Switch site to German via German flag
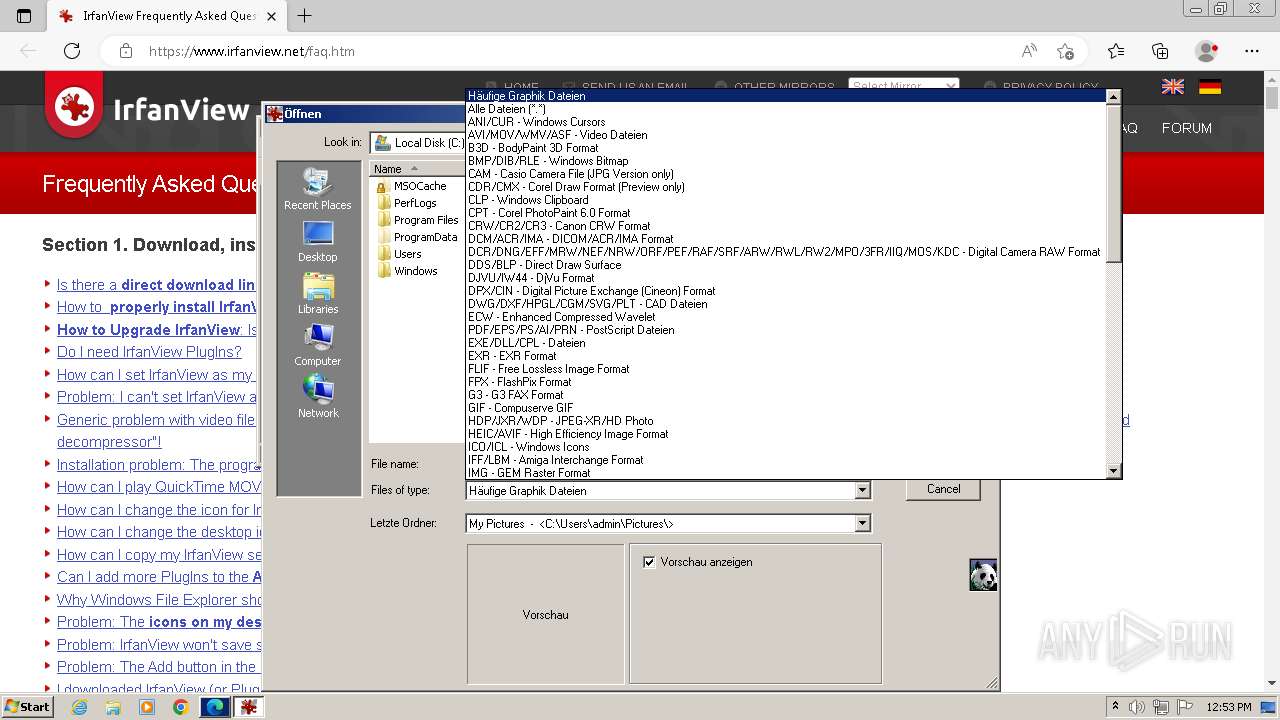The height and width of the screenshot is (720, 1280). pos(1210,87)
